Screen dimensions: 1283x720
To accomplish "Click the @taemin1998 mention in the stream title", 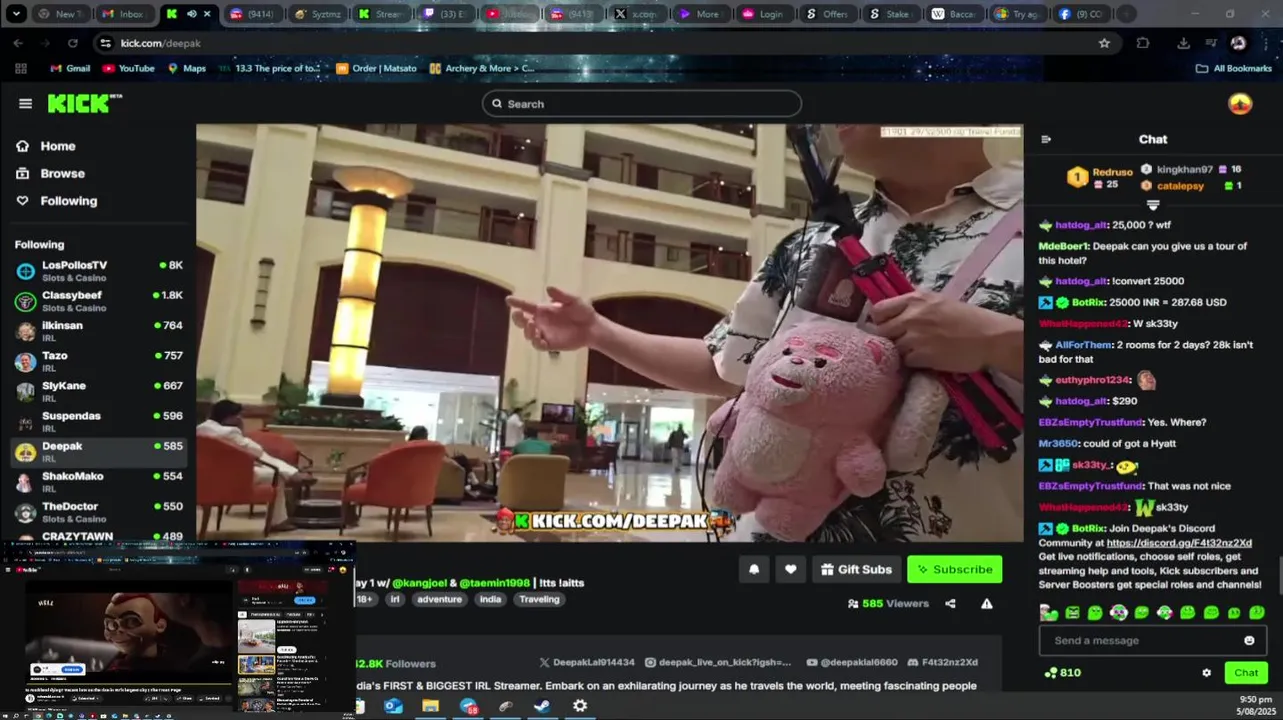I will [494, 583].
